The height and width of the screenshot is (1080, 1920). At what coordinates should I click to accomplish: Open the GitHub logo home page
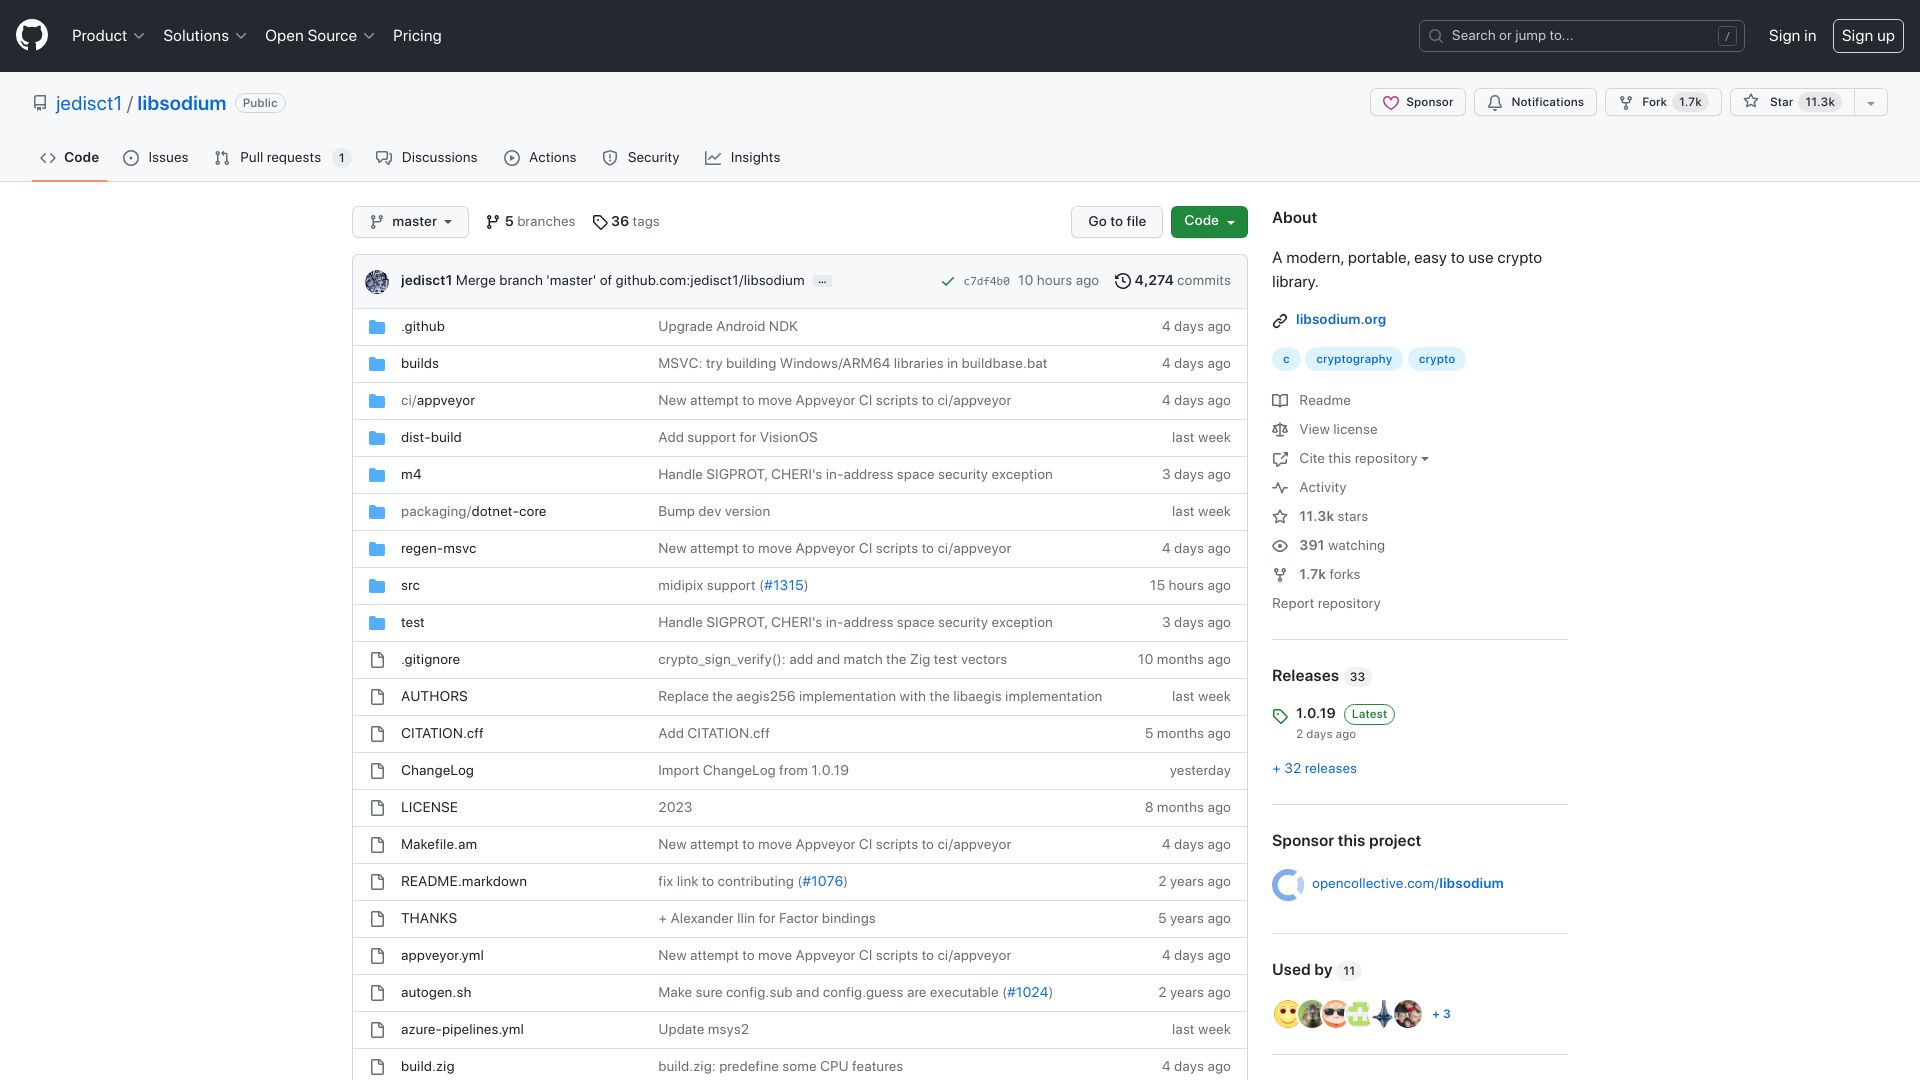(32, 36)
